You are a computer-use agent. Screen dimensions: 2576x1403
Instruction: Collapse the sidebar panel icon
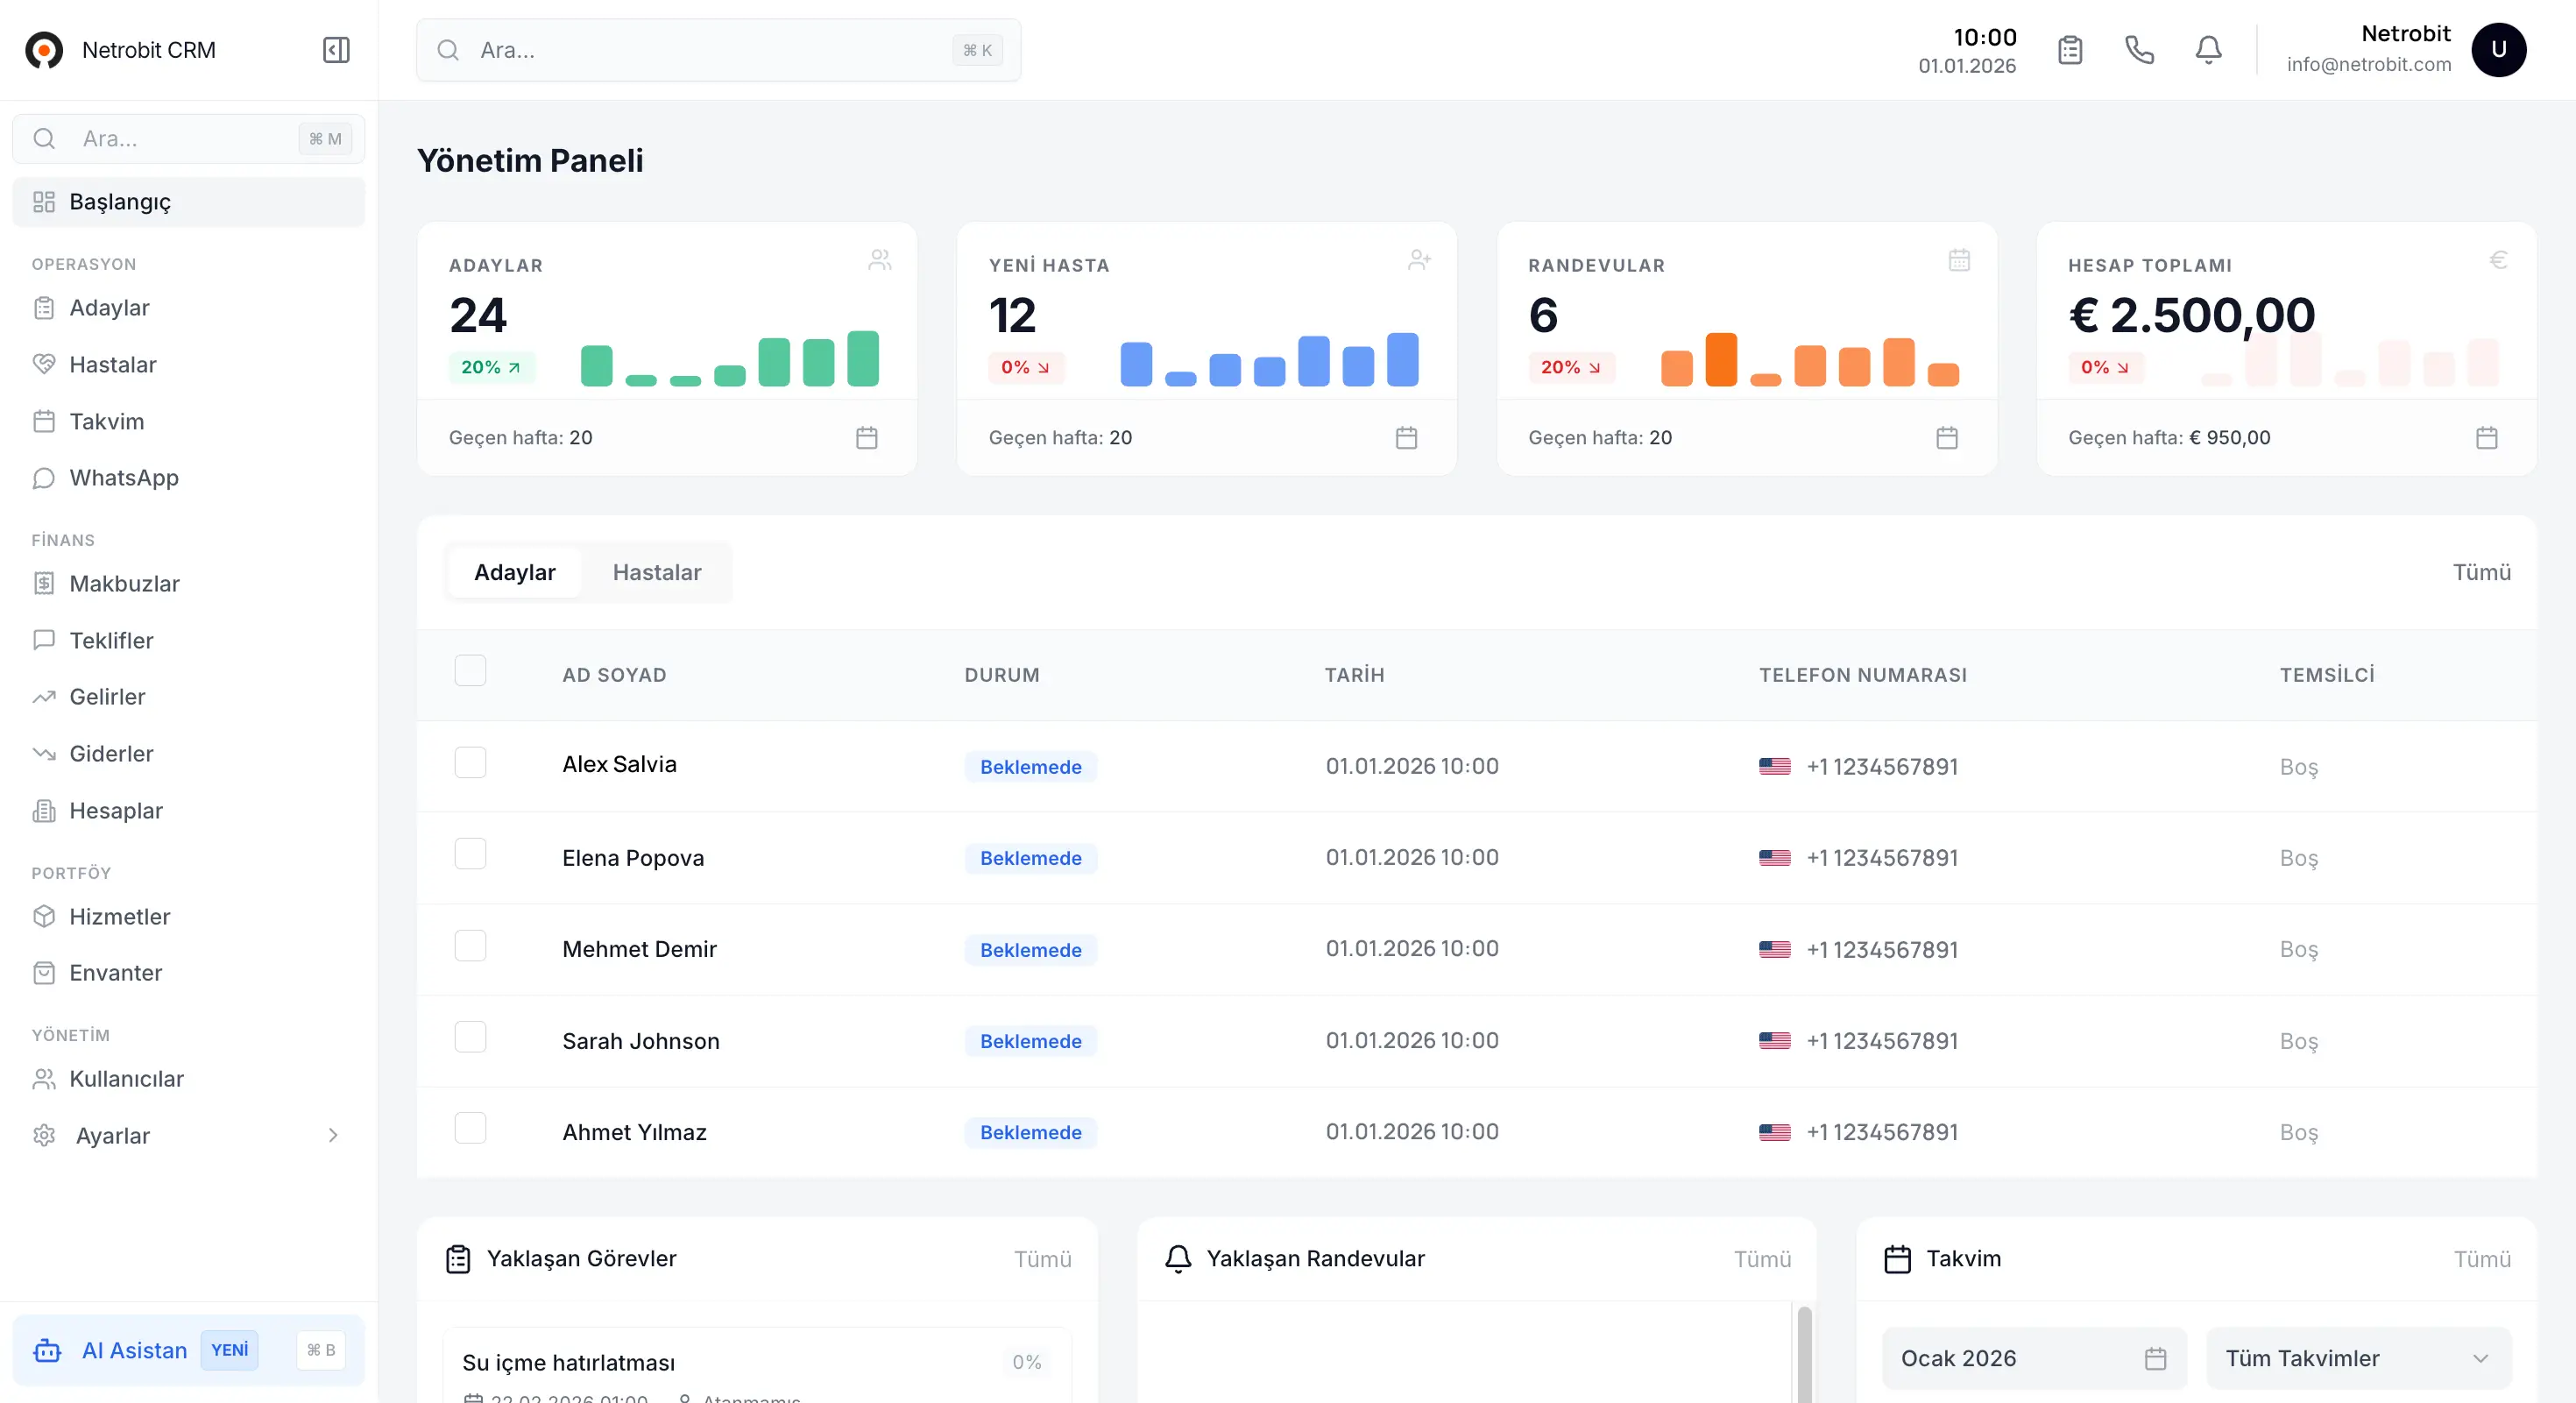[336, 50]
